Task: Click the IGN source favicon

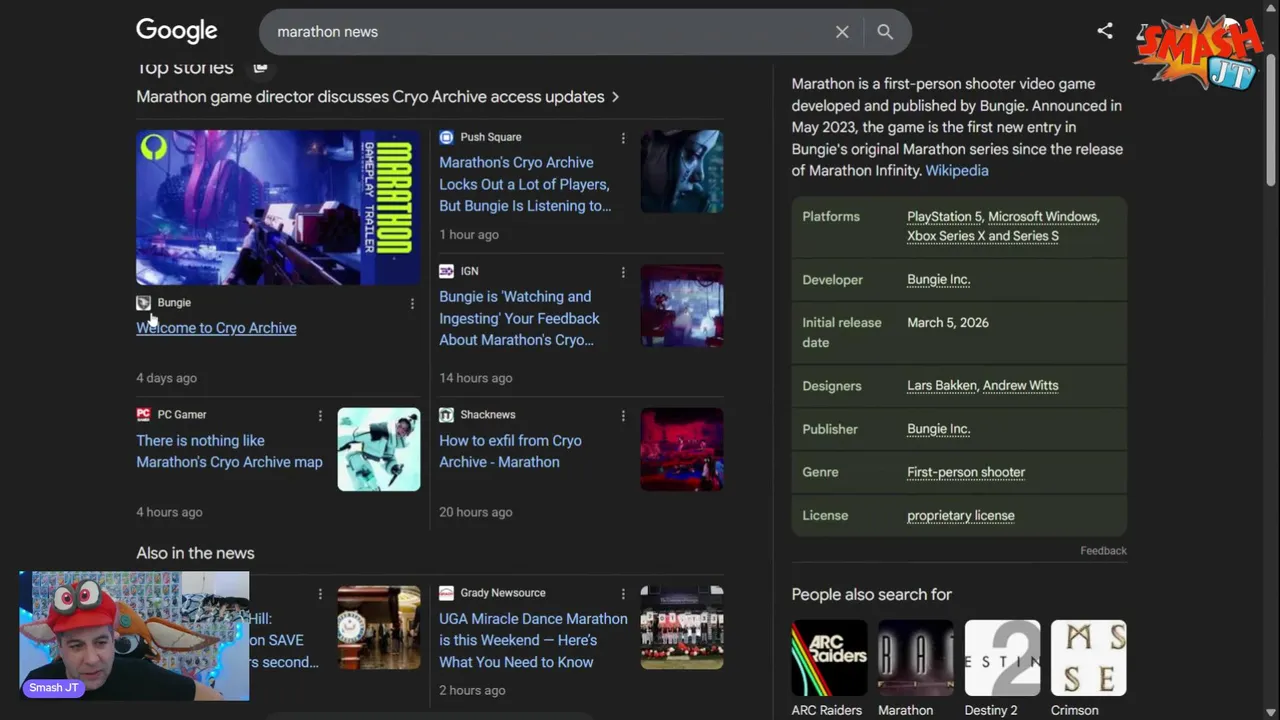Action: click(x=446, y=271)
